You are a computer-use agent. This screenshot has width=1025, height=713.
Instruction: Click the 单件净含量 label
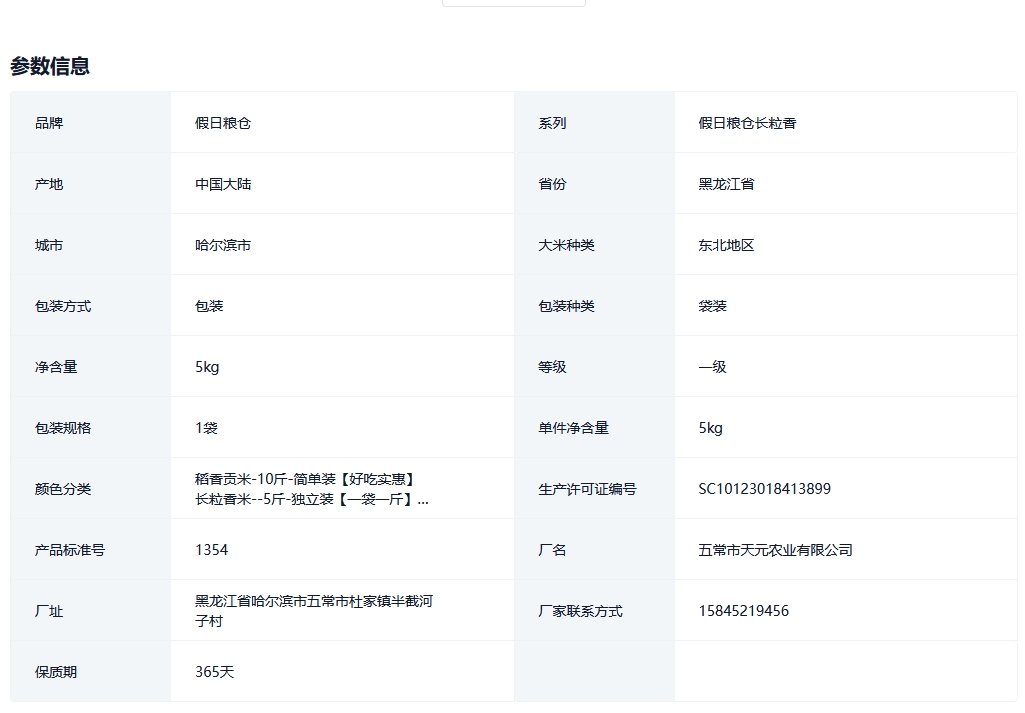(573, 428)
